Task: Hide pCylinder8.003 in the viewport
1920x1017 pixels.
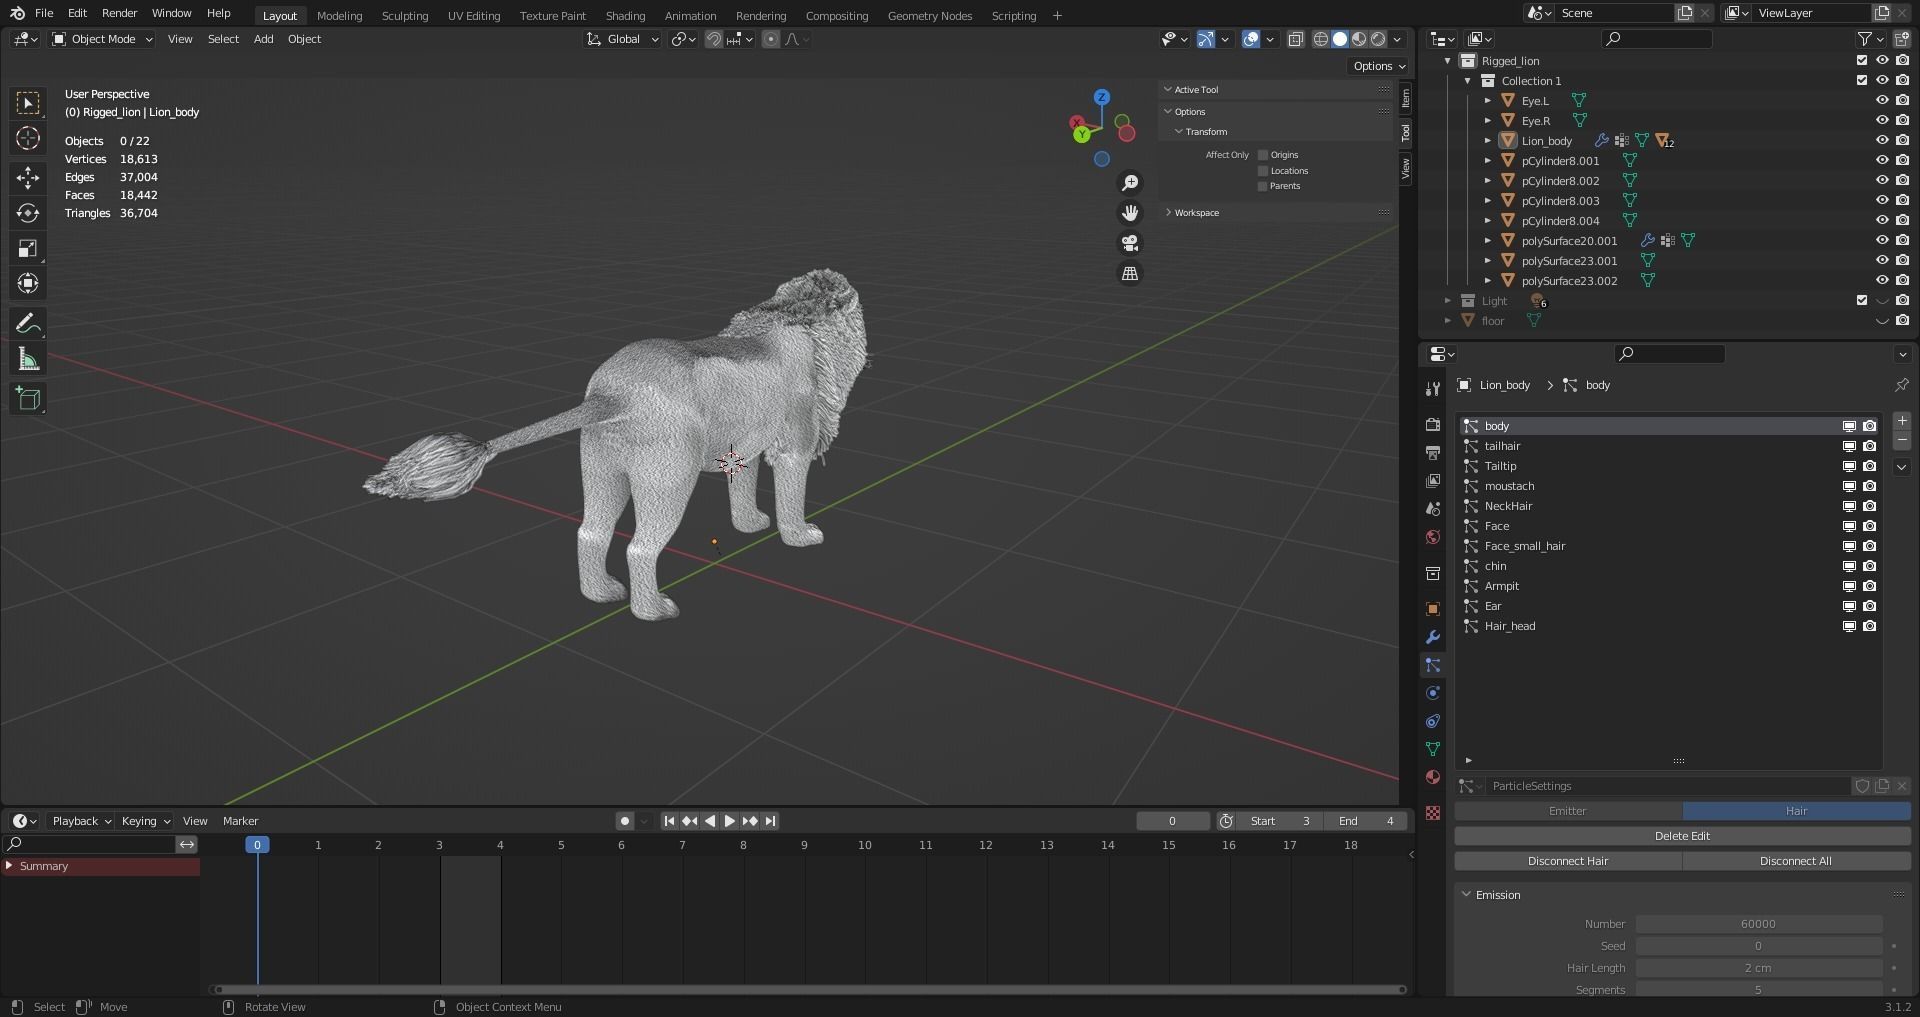Action: pos(1881,200)
